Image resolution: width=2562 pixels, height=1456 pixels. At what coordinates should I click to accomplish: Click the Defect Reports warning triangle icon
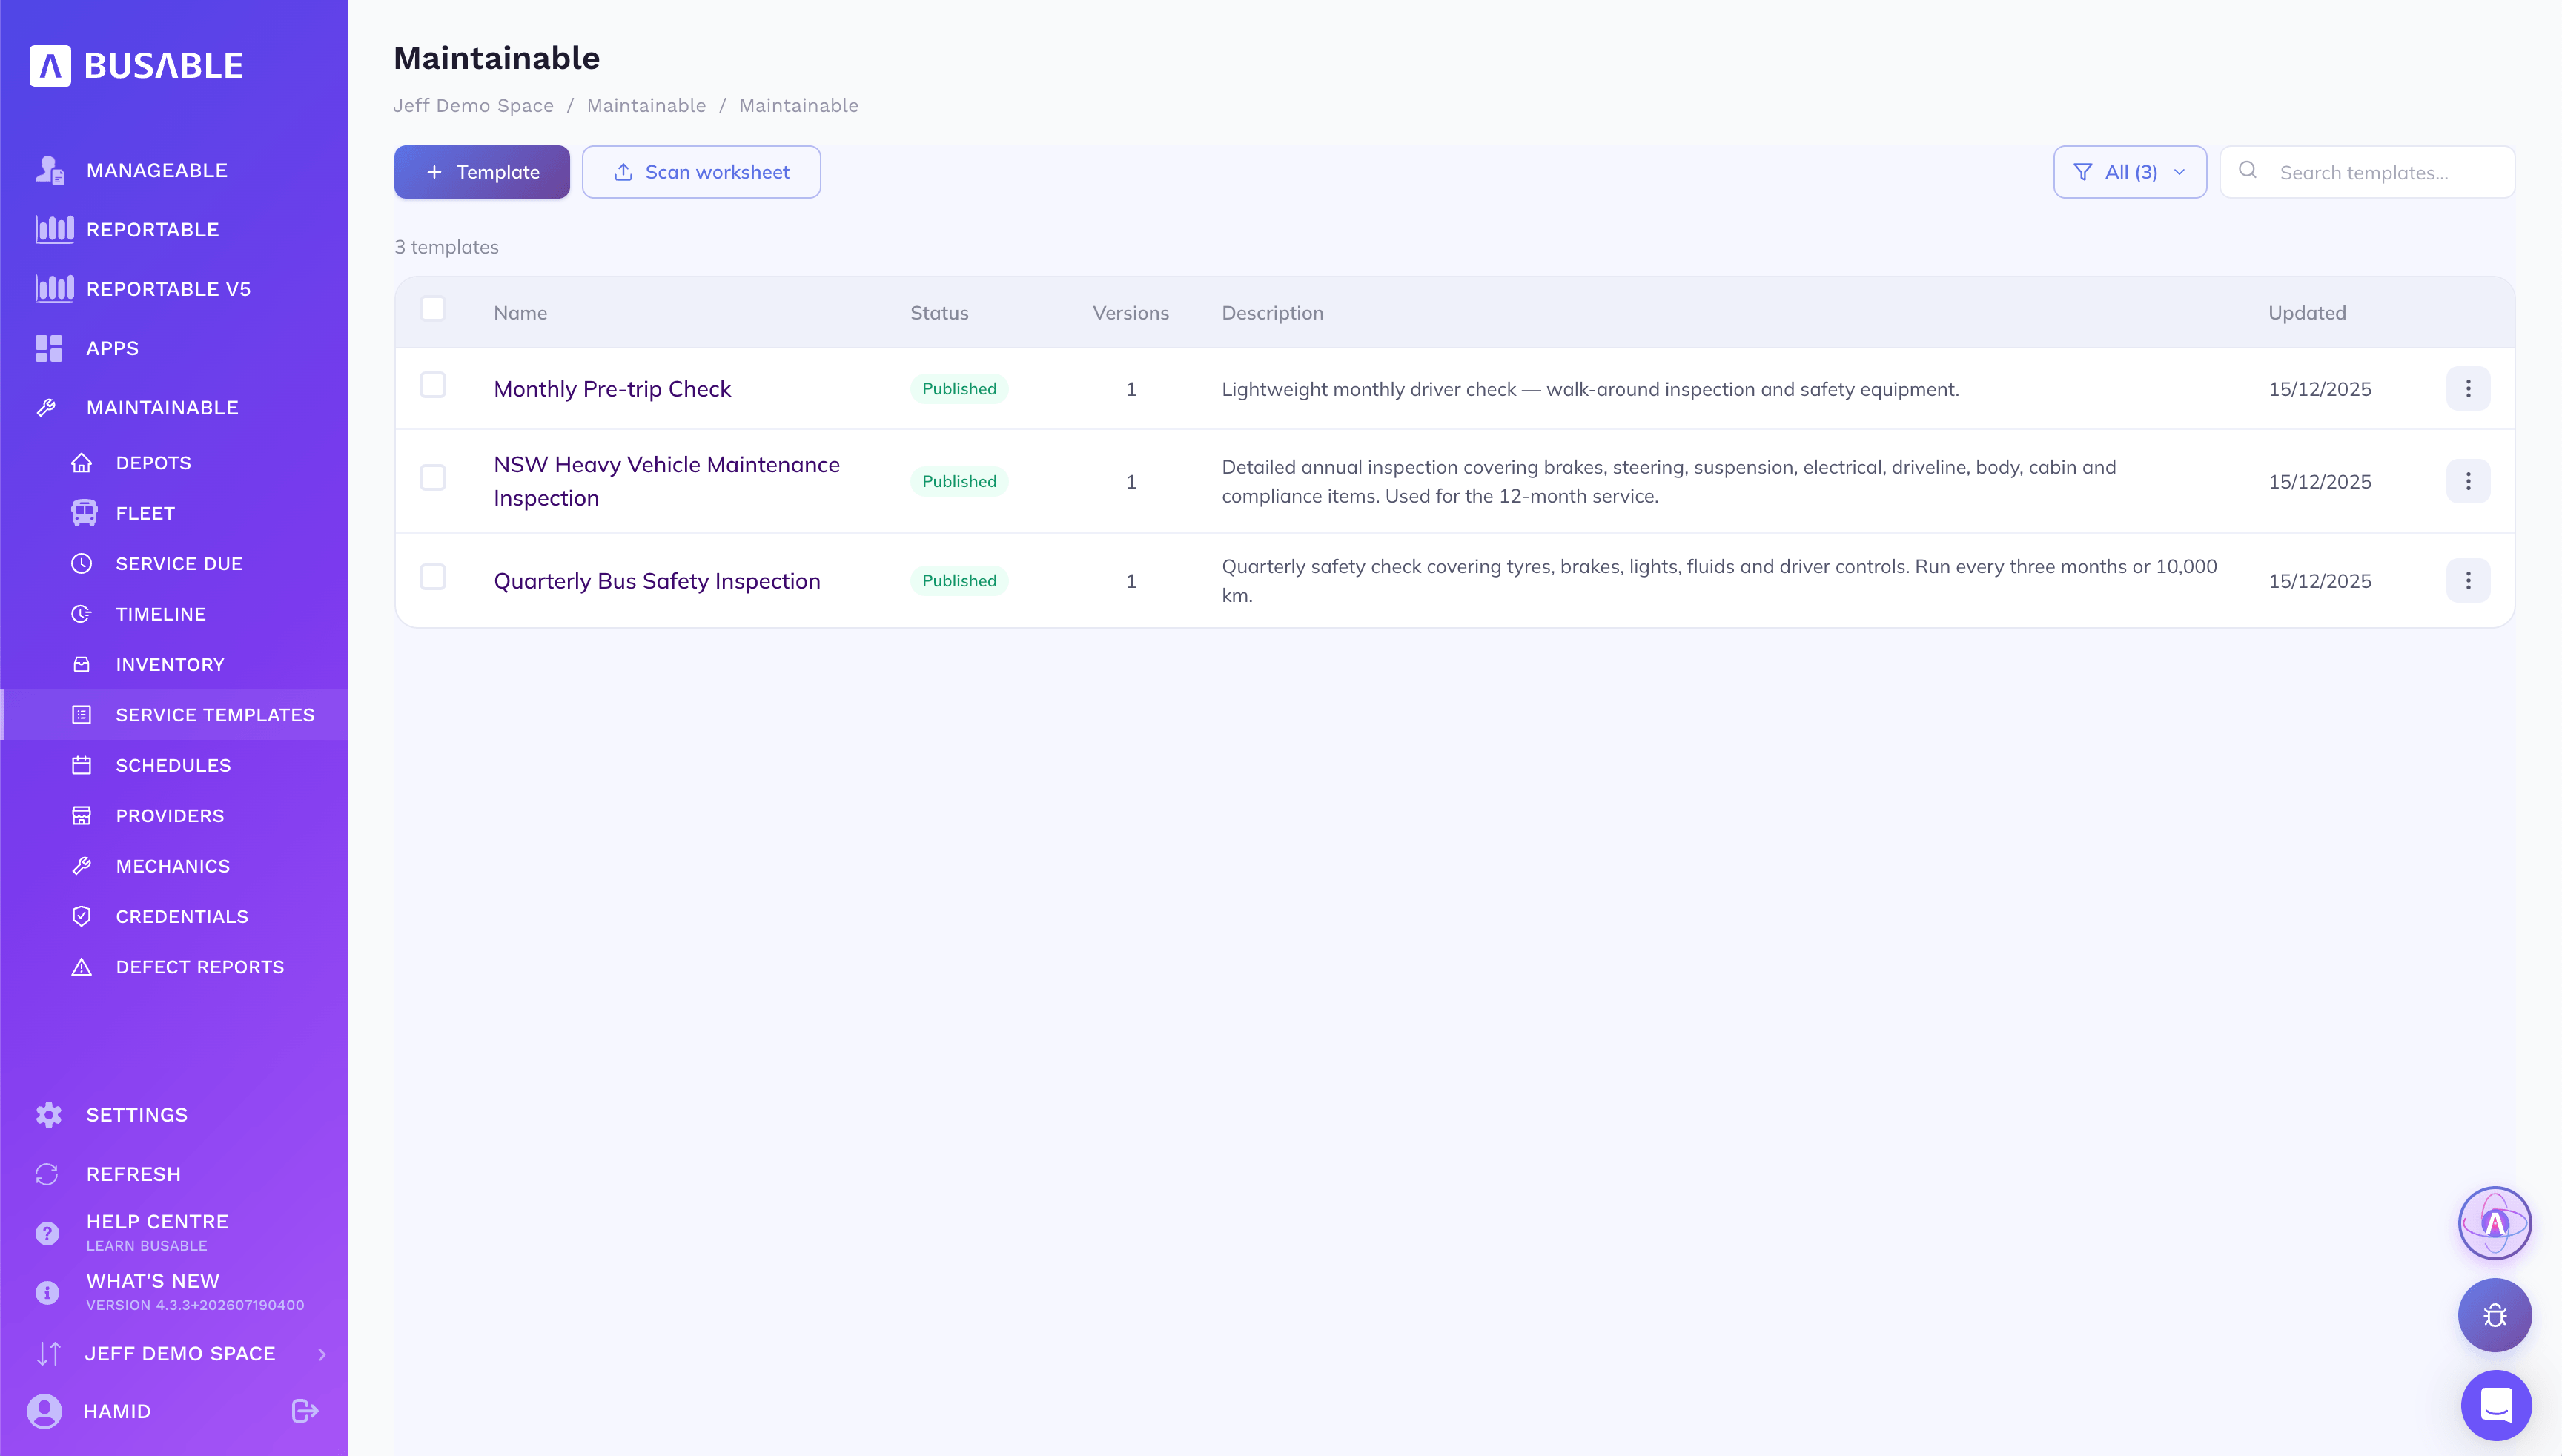point(82,967)
